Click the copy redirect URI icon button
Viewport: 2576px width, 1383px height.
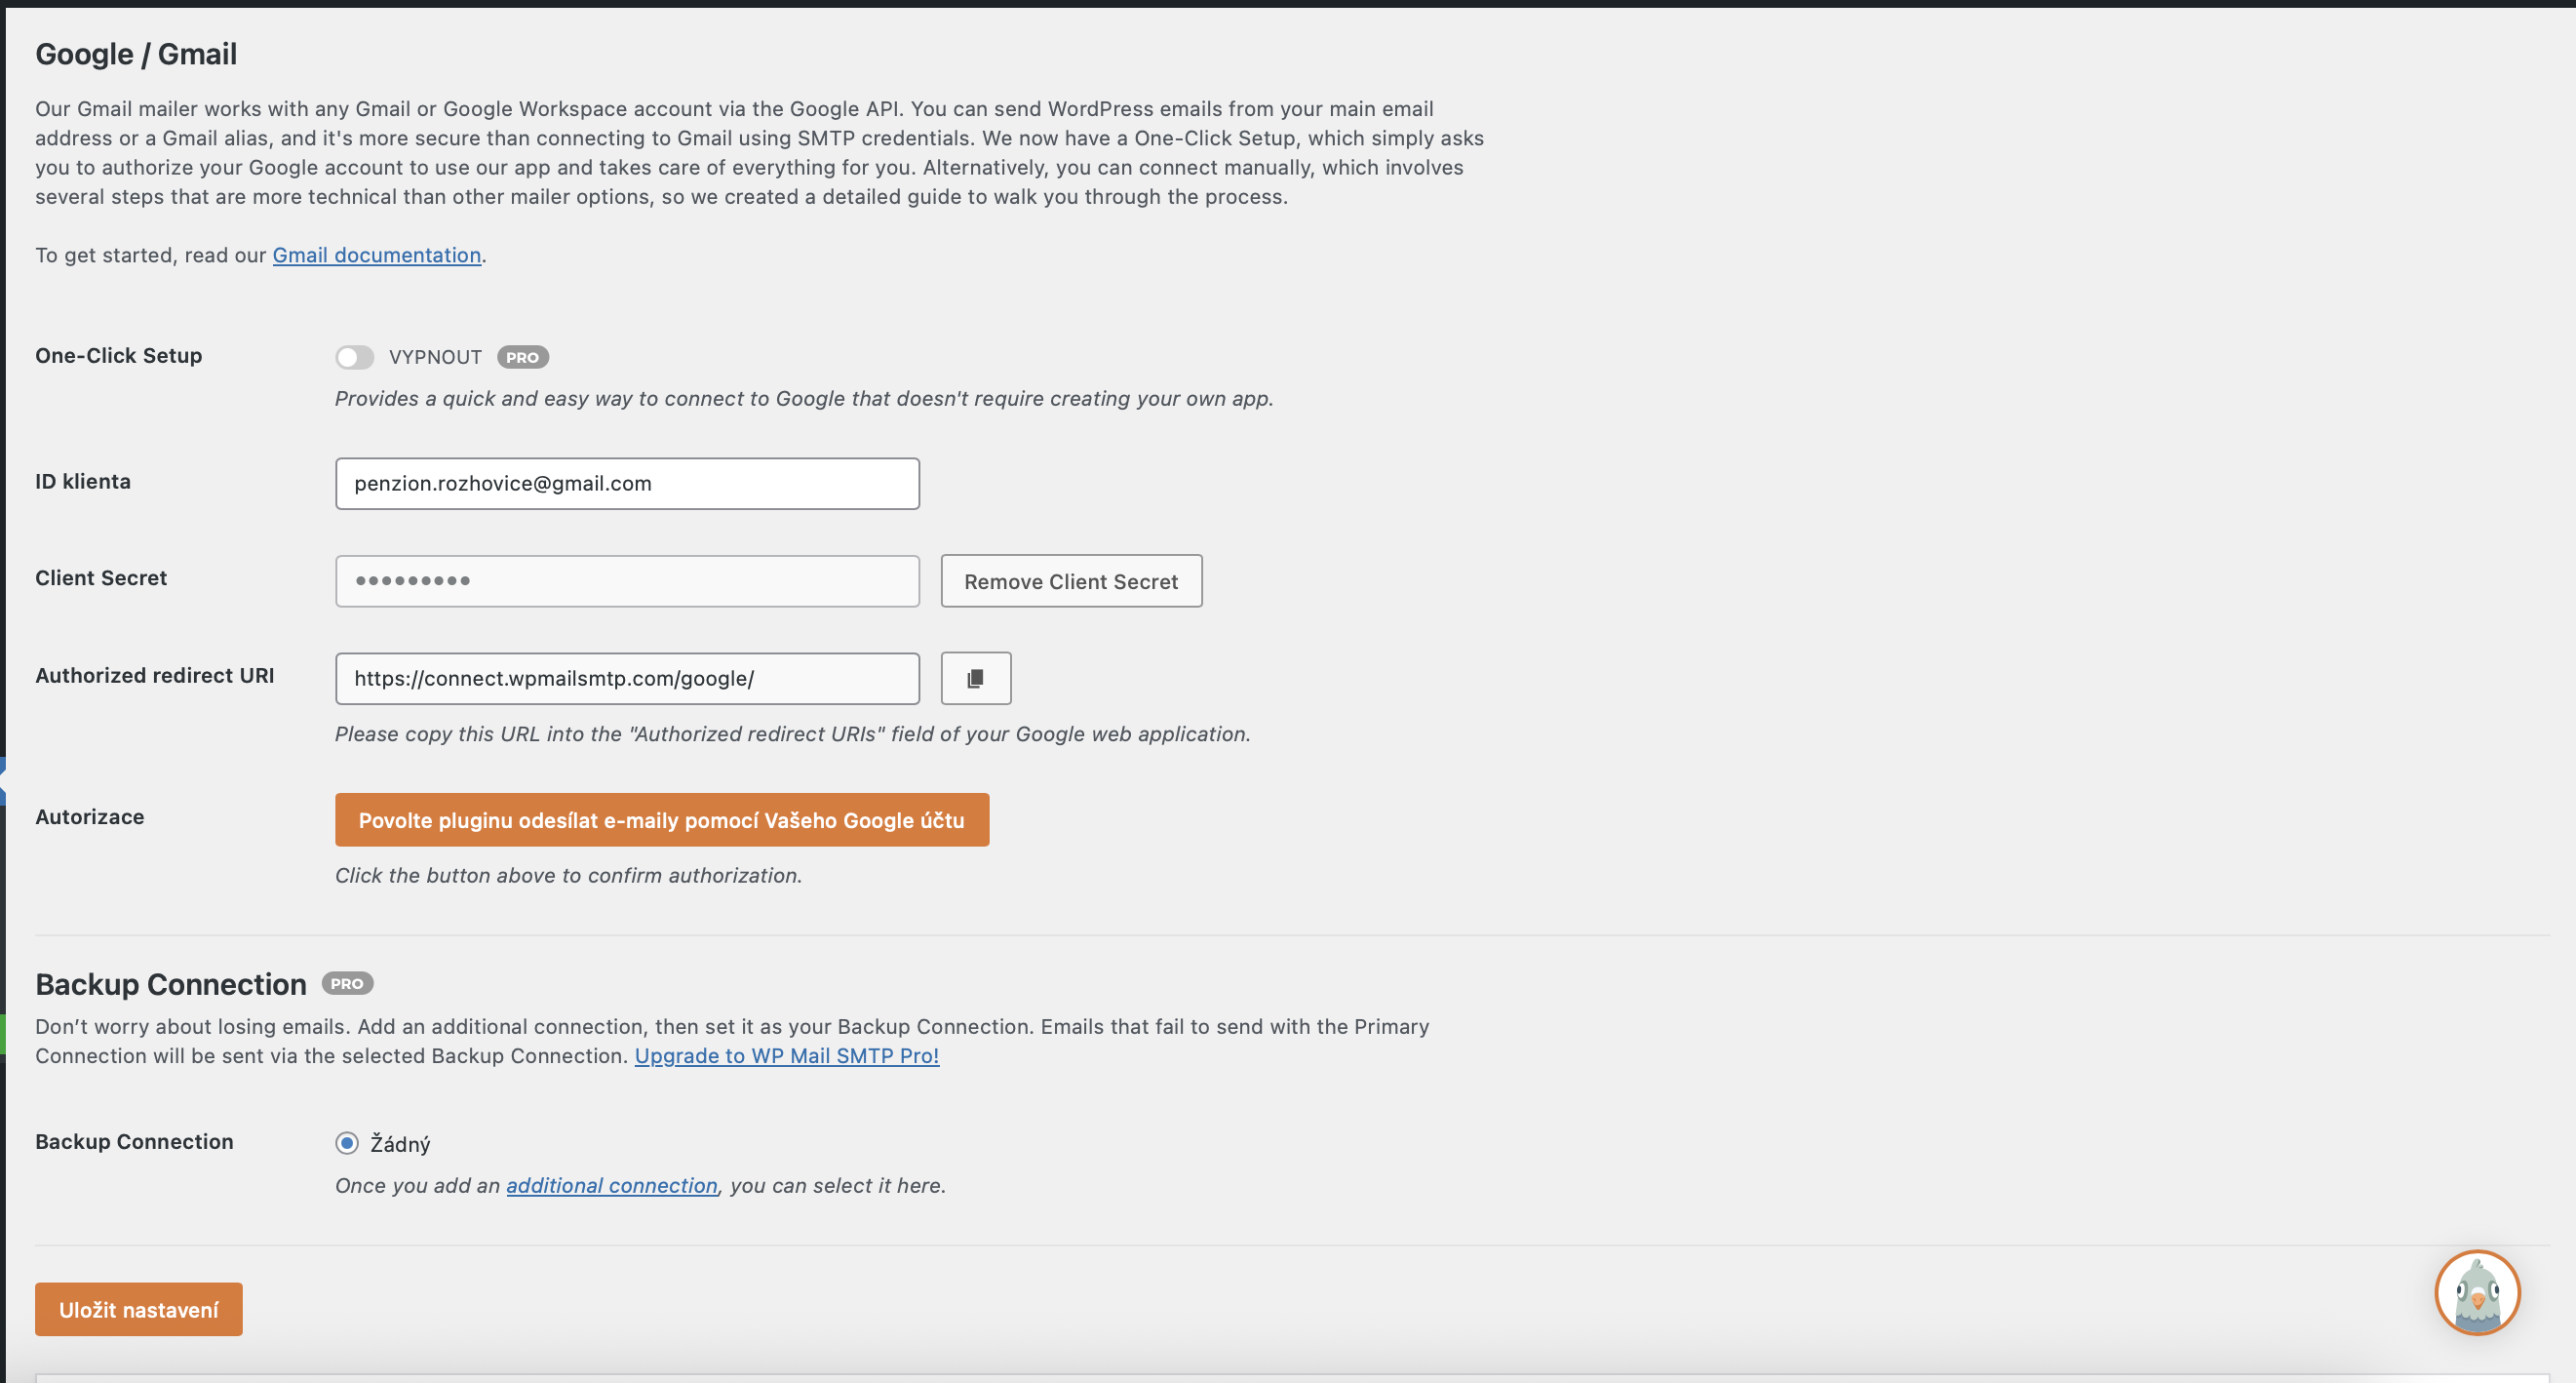[x=975, y=678]
